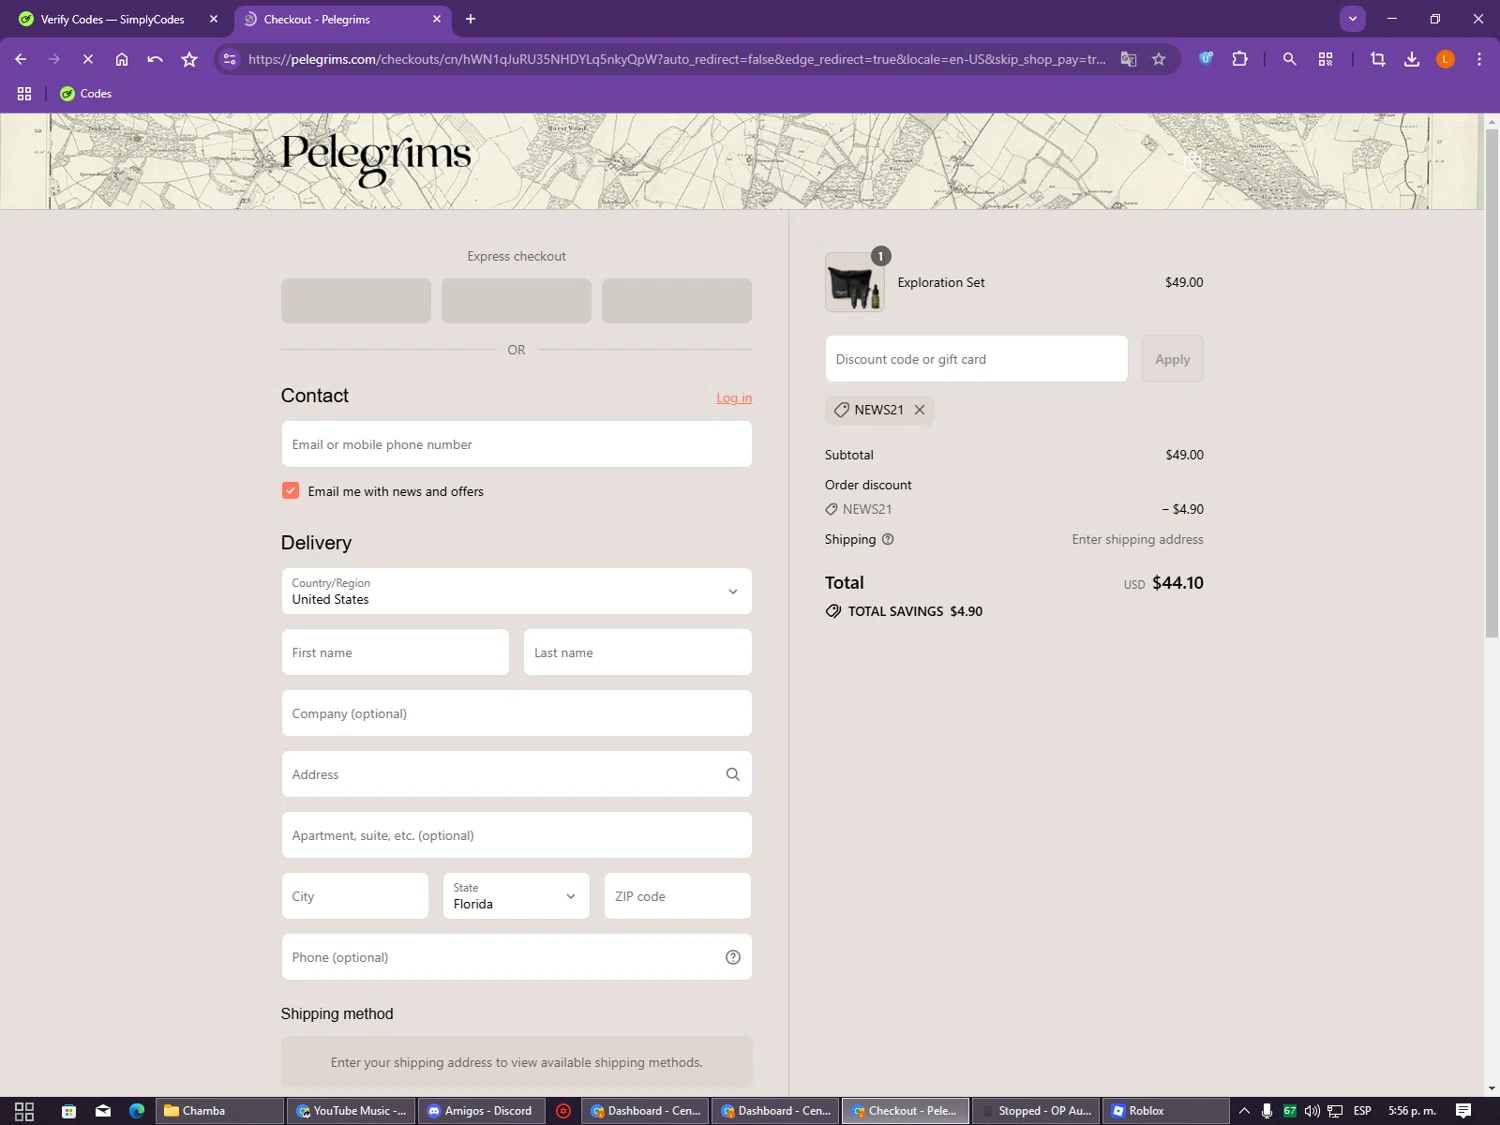Open the State dropdown showing Florida
Viewport: 1500px width, 1125px height.
point(516,896)
